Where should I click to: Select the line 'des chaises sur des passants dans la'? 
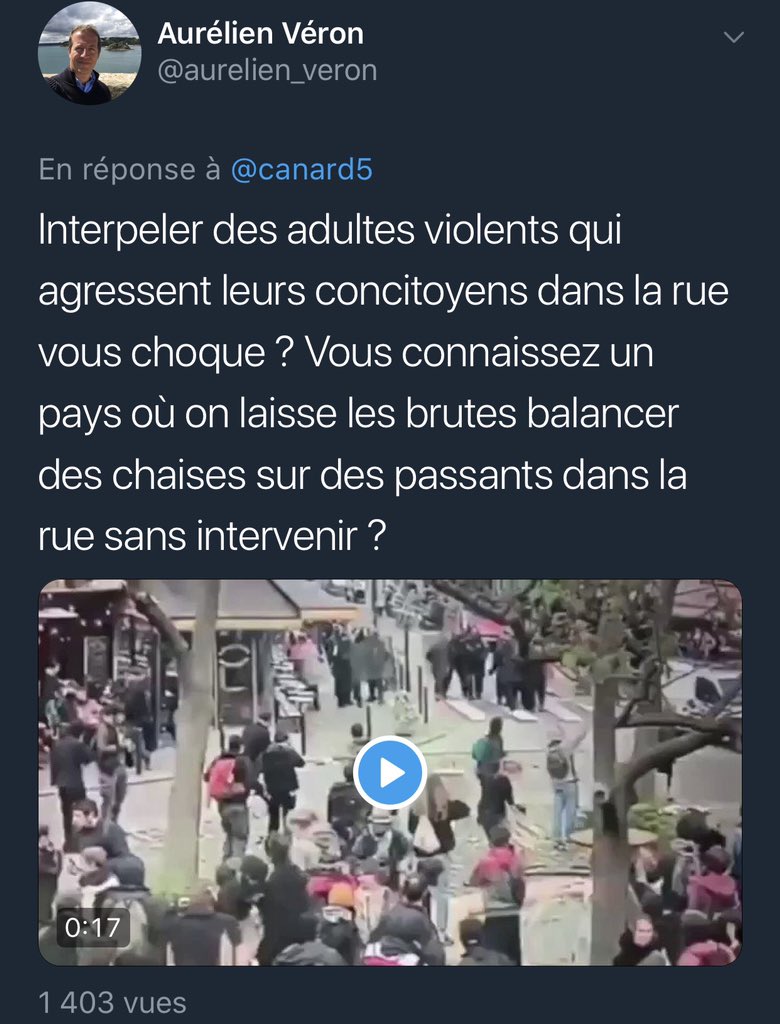pyautogui.click(x=363, y=475)
